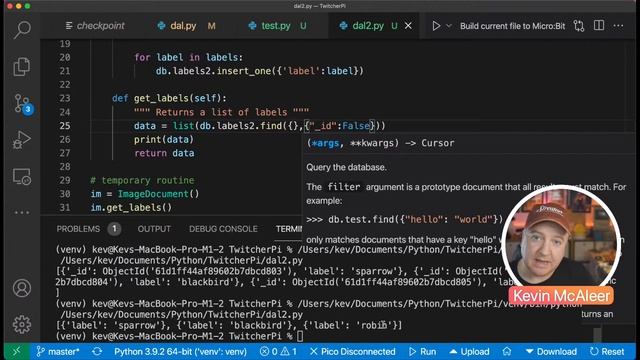Click line number 25 in gutter
This screenshot has width=640, height=360.
(x=65, y=126)
